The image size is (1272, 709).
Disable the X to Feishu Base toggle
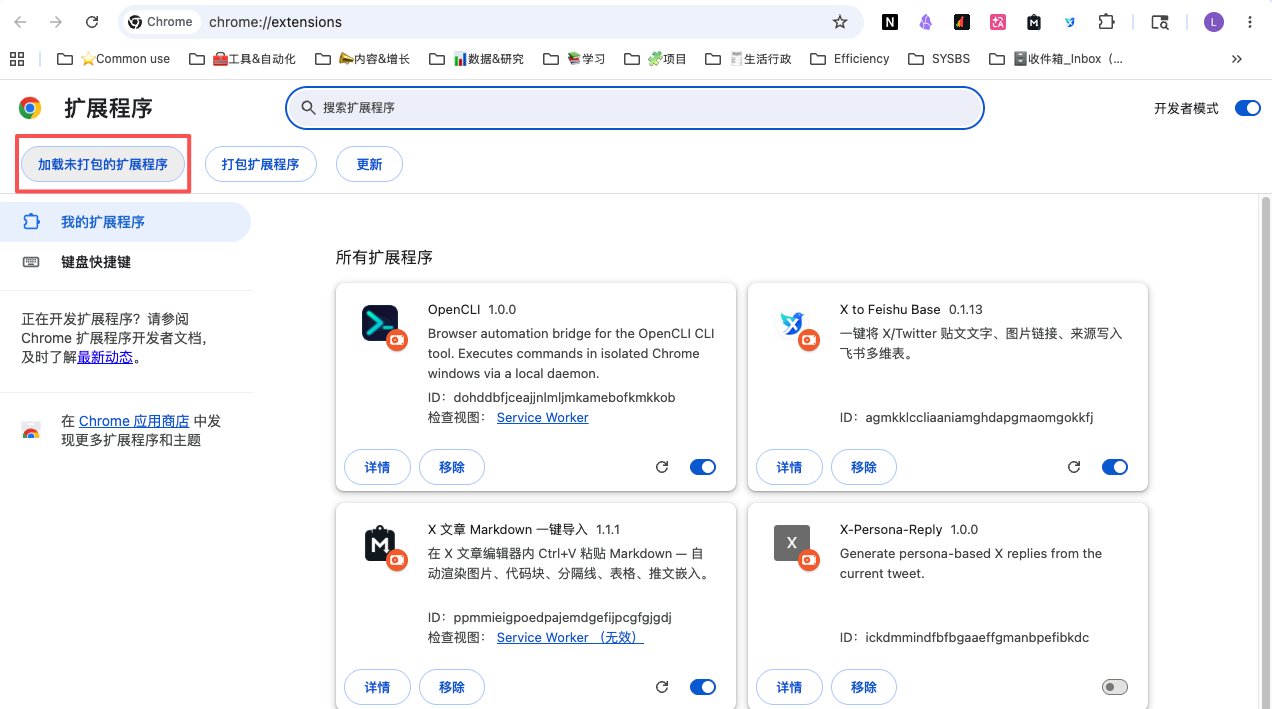coord(1115,467)
